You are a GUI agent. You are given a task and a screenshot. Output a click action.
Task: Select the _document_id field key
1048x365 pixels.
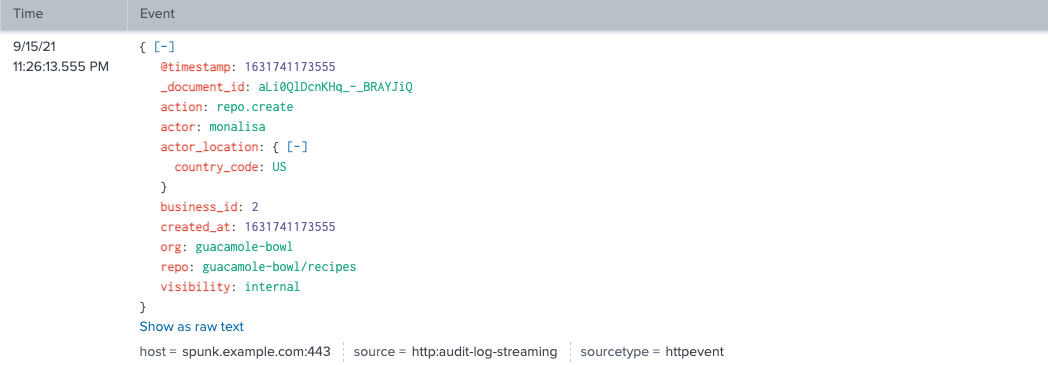click(x=204, y=87)
